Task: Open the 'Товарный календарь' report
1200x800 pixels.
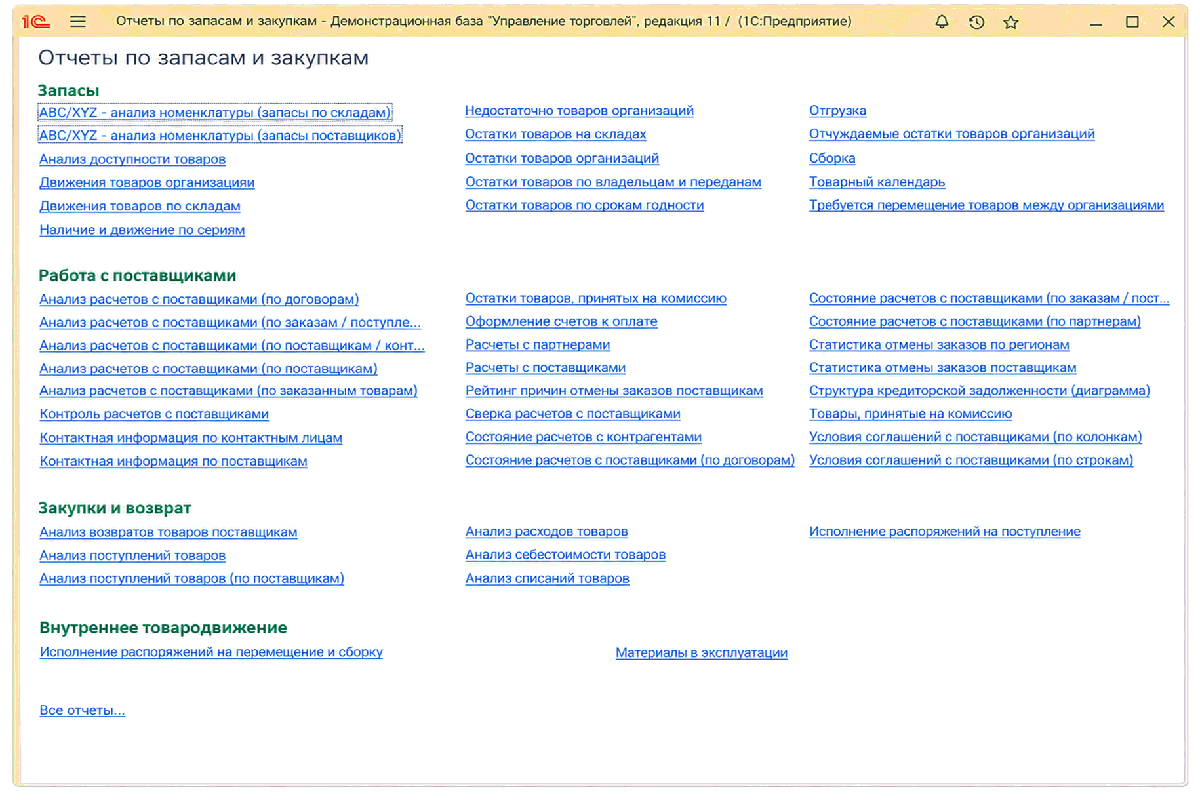Action: (x=877, y=182)
